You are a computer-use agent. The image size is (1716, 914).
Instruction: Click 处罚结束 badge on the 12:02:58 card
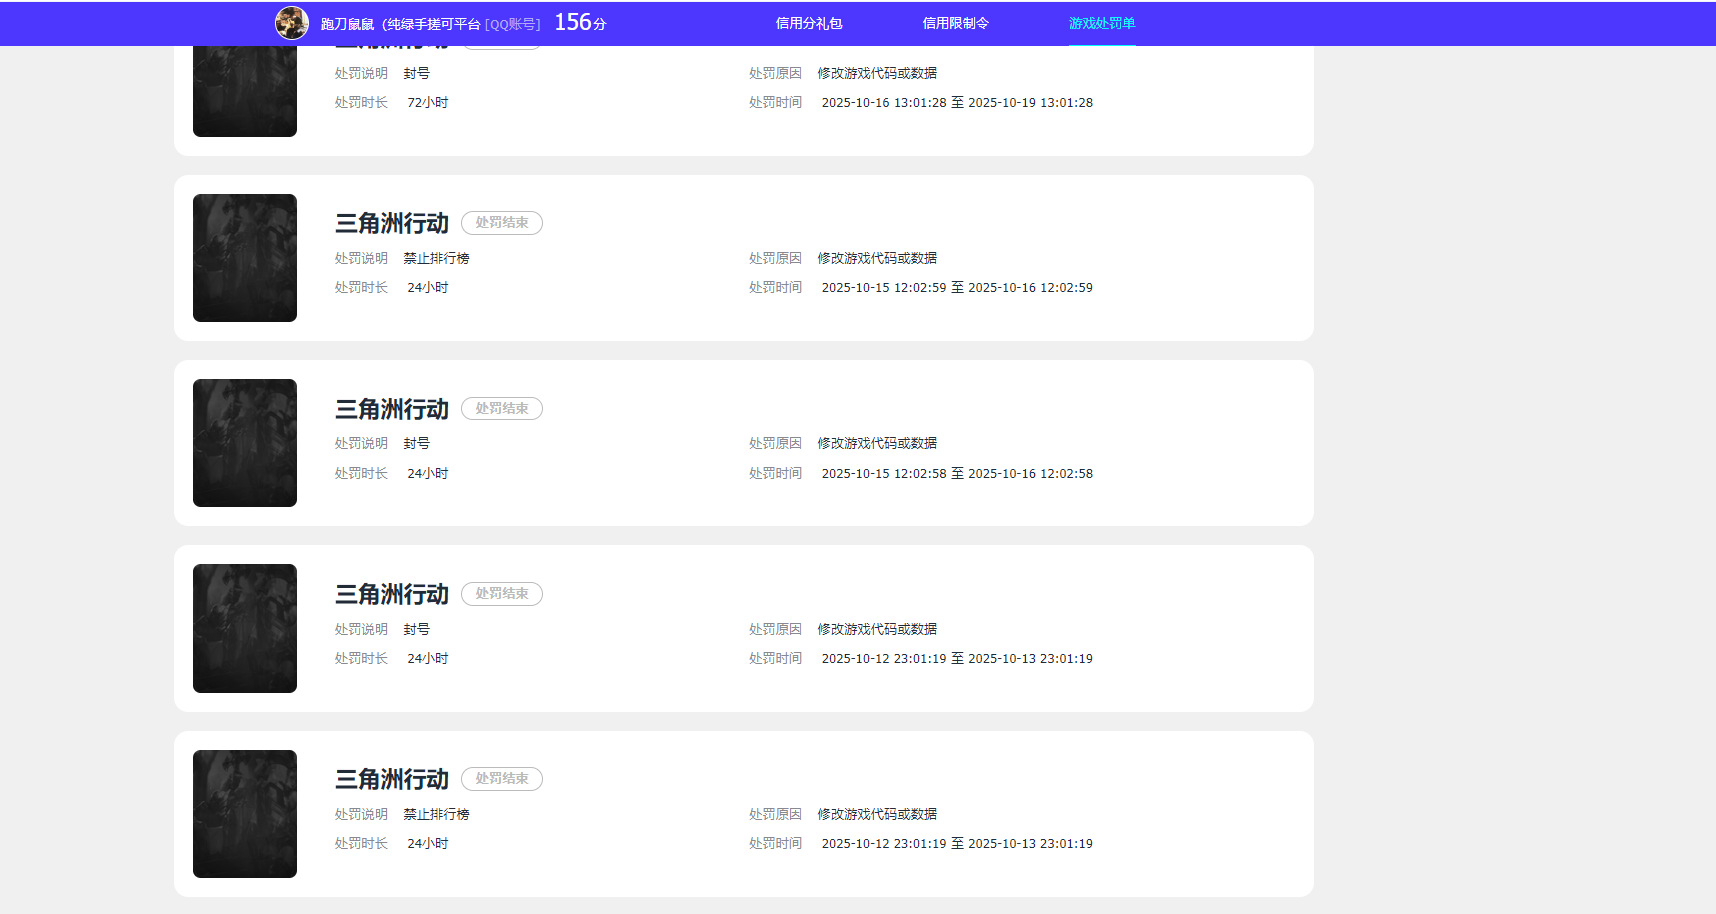(x=502, y=408)
